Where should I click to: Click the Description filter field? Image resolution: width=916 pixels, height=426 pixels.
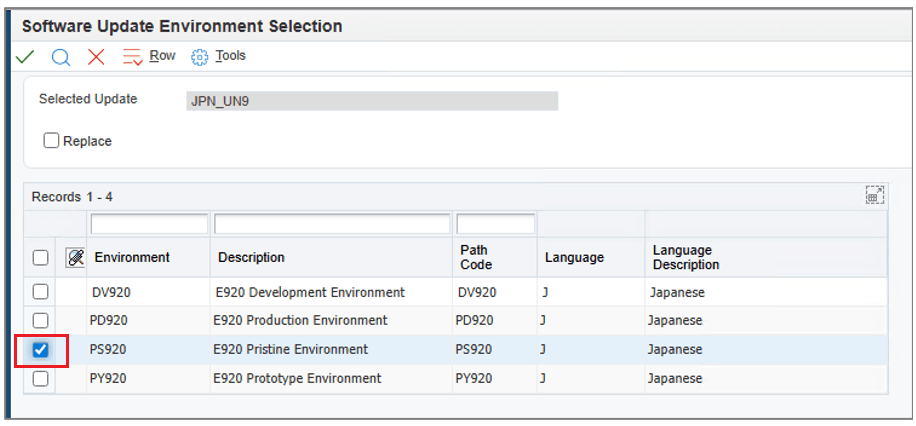(x=332, y=224)
